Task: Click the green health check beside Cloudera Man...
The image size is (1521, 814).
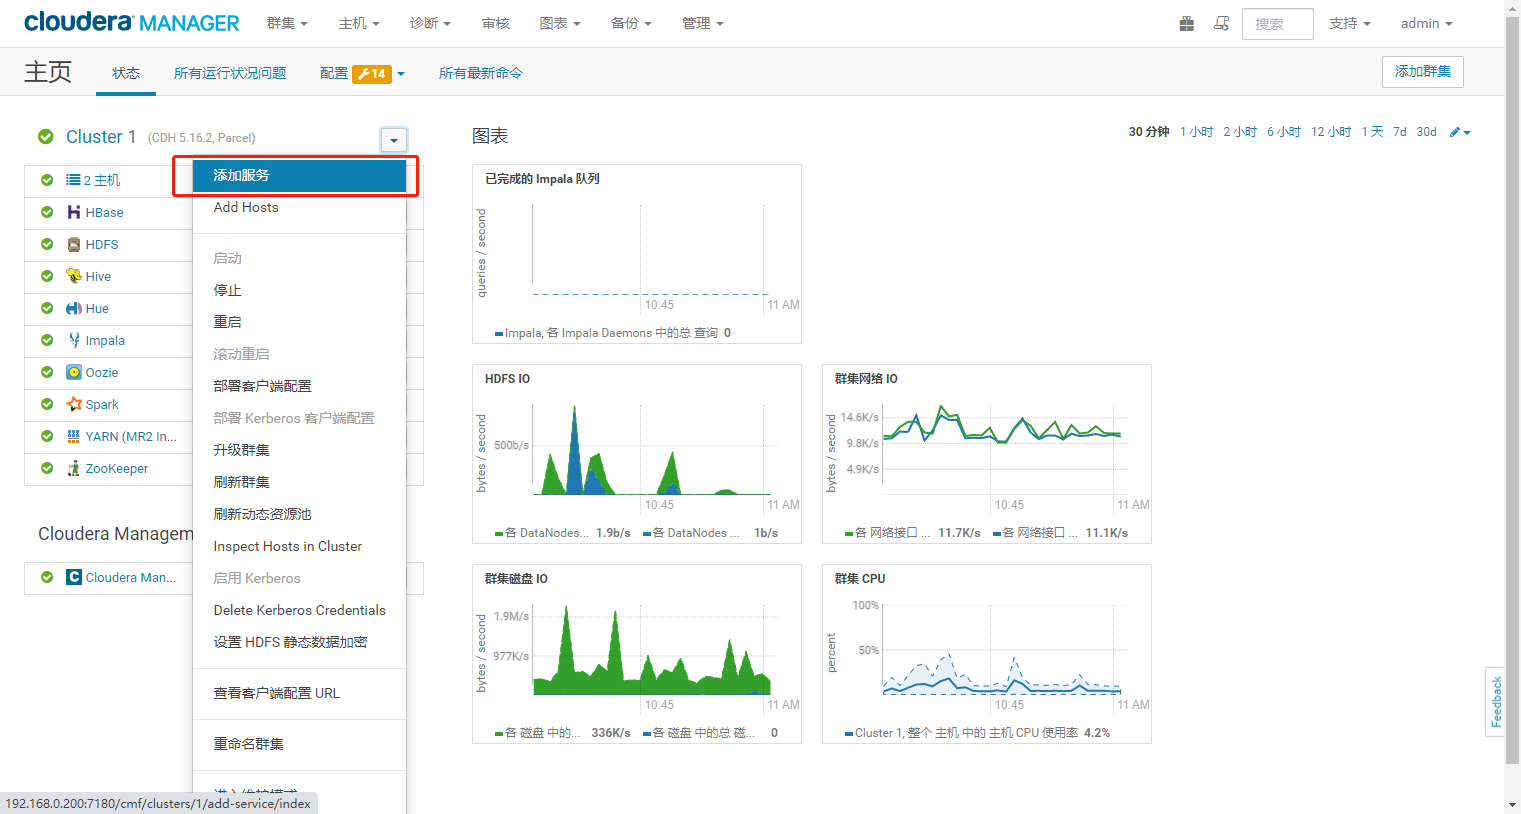Action: (47, 577)
